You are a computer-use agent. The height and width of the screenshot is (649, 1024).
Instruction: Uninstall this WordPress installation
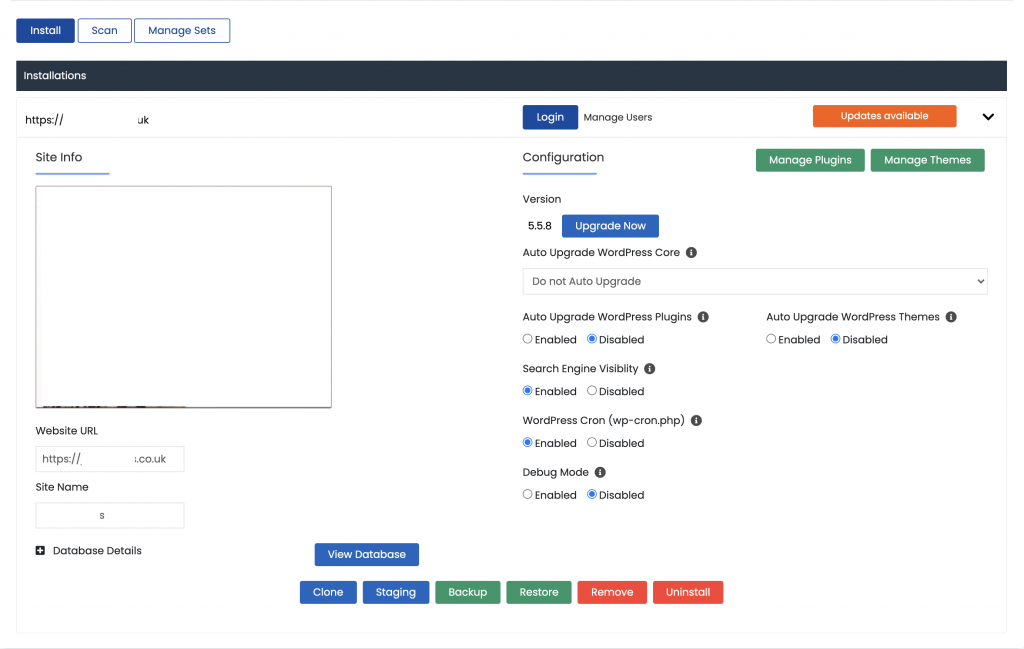tap(688, 592)
